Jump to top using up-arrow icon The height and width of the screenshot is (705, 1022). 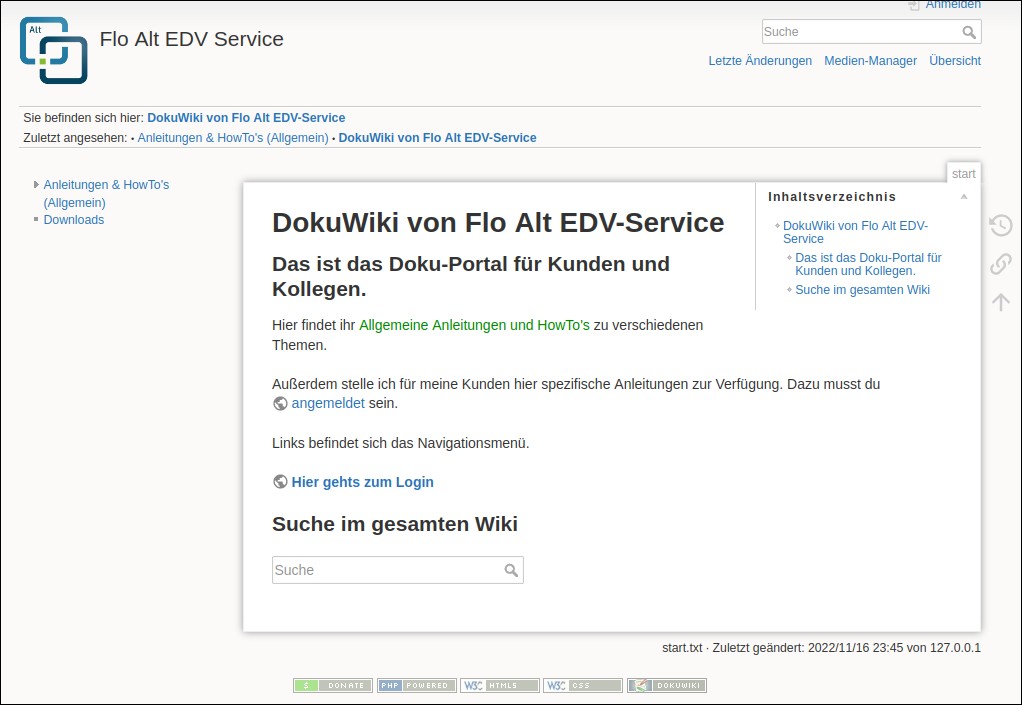coord(1000,302)
